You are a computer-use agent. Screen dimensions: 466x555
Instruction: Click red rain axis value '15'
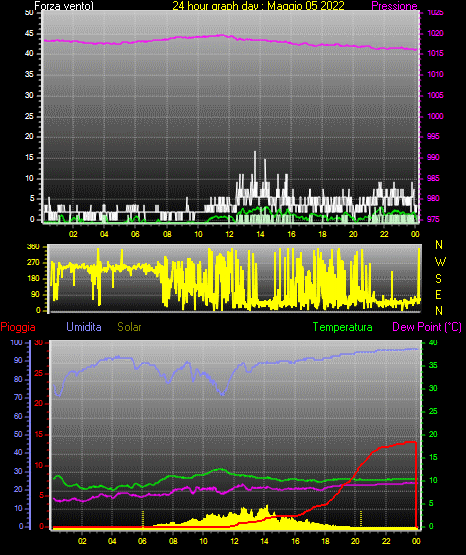39,434
